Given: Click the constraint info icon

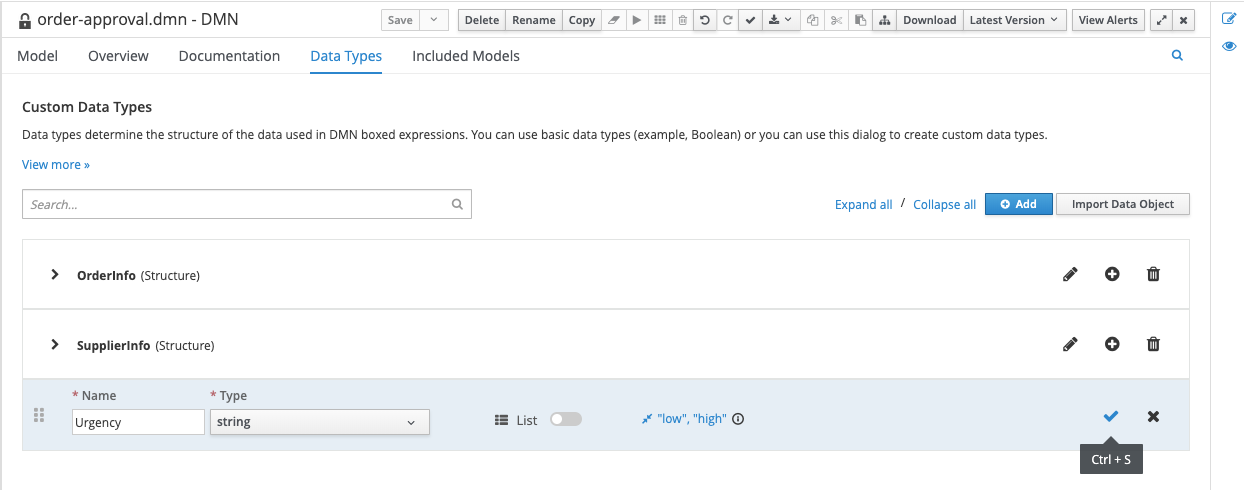Looking at the screenshot, I should pyautogui.click(x=738, y=419).
